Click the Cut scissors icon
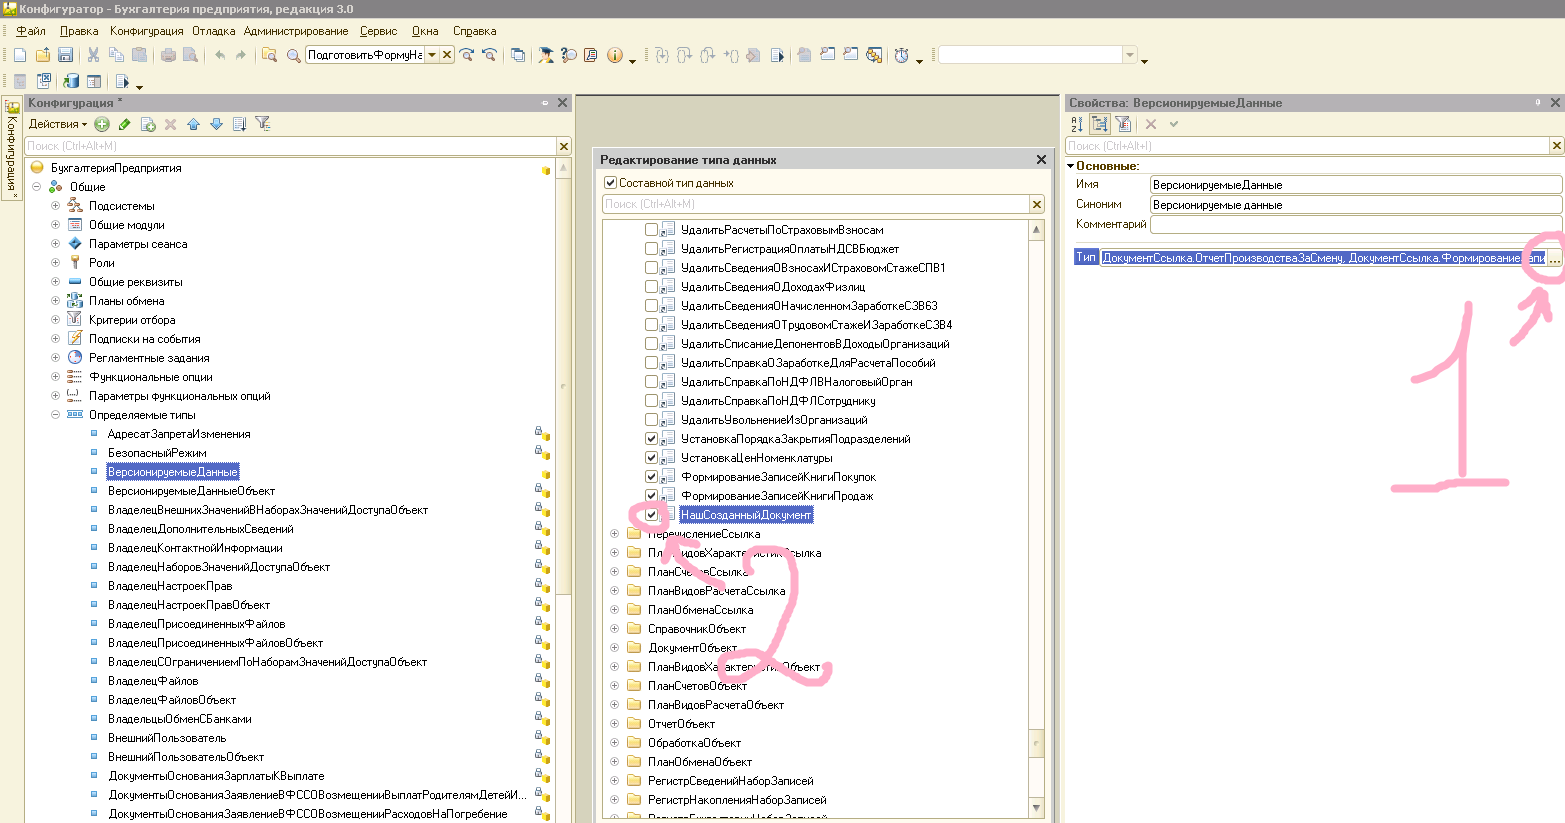 point(93,55)
